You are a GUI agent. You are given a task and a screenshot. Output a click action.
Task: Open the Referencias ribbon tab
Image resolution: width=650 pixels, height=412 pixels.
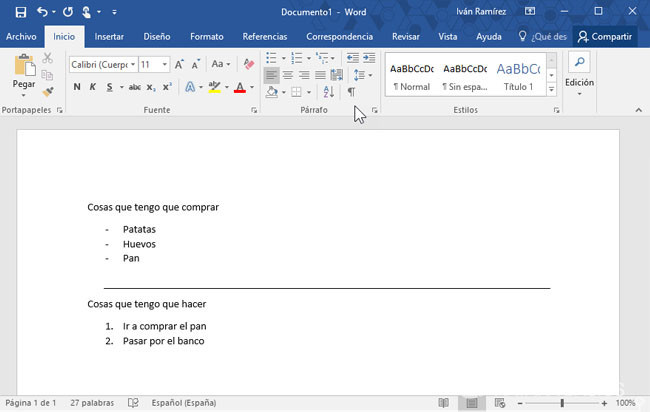265,36
